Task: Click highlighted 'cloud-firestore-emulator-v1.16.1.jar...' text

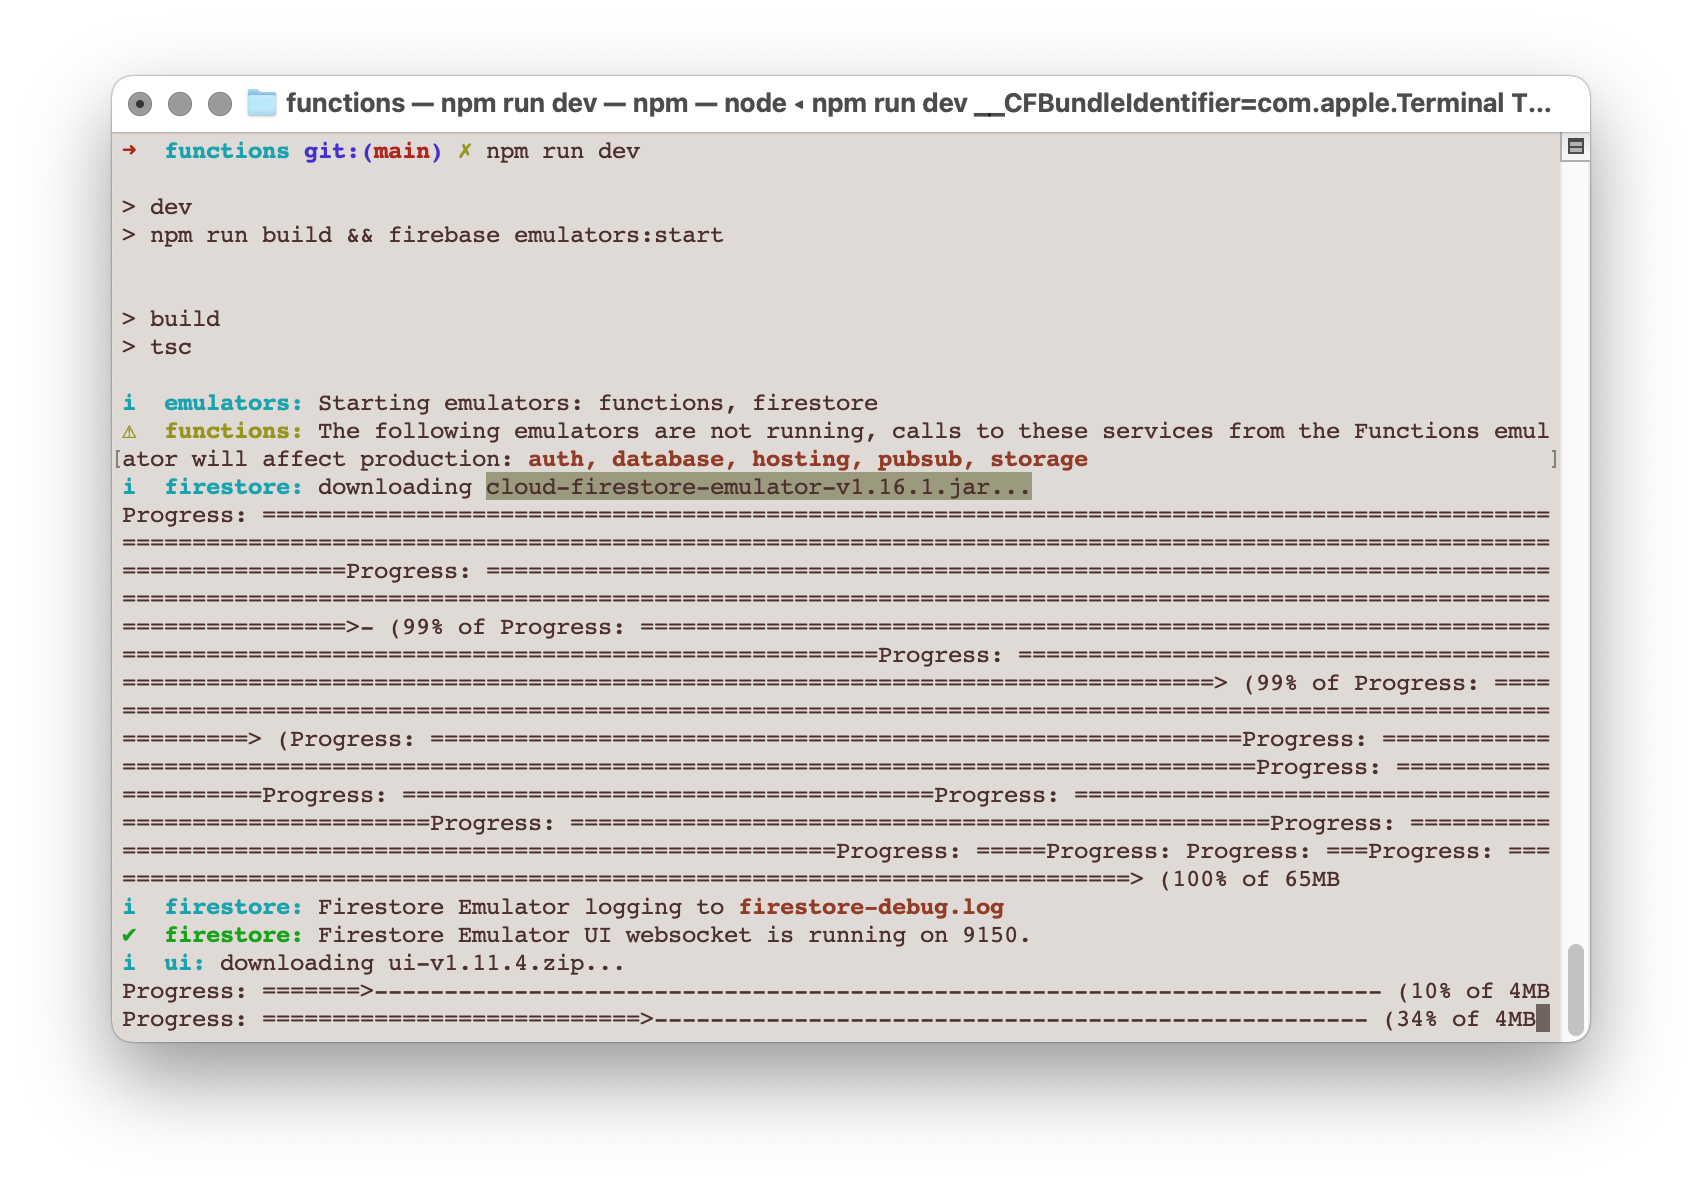Action: [x=758, y=487]
